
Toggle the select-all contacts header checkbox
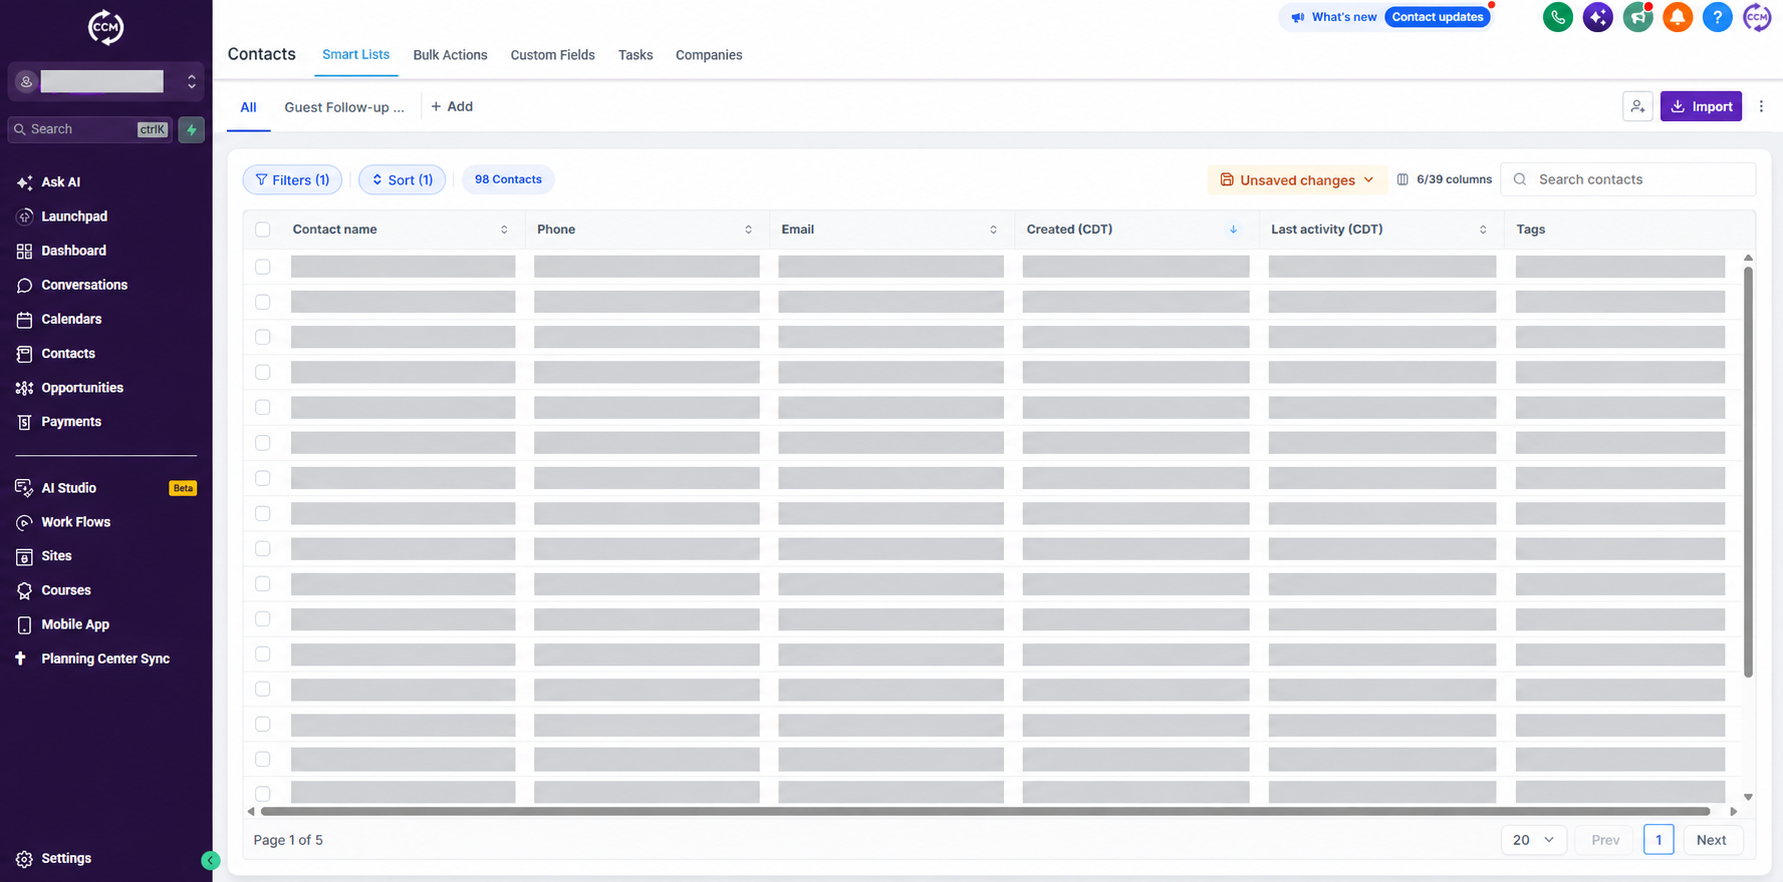tap(263, 230)
